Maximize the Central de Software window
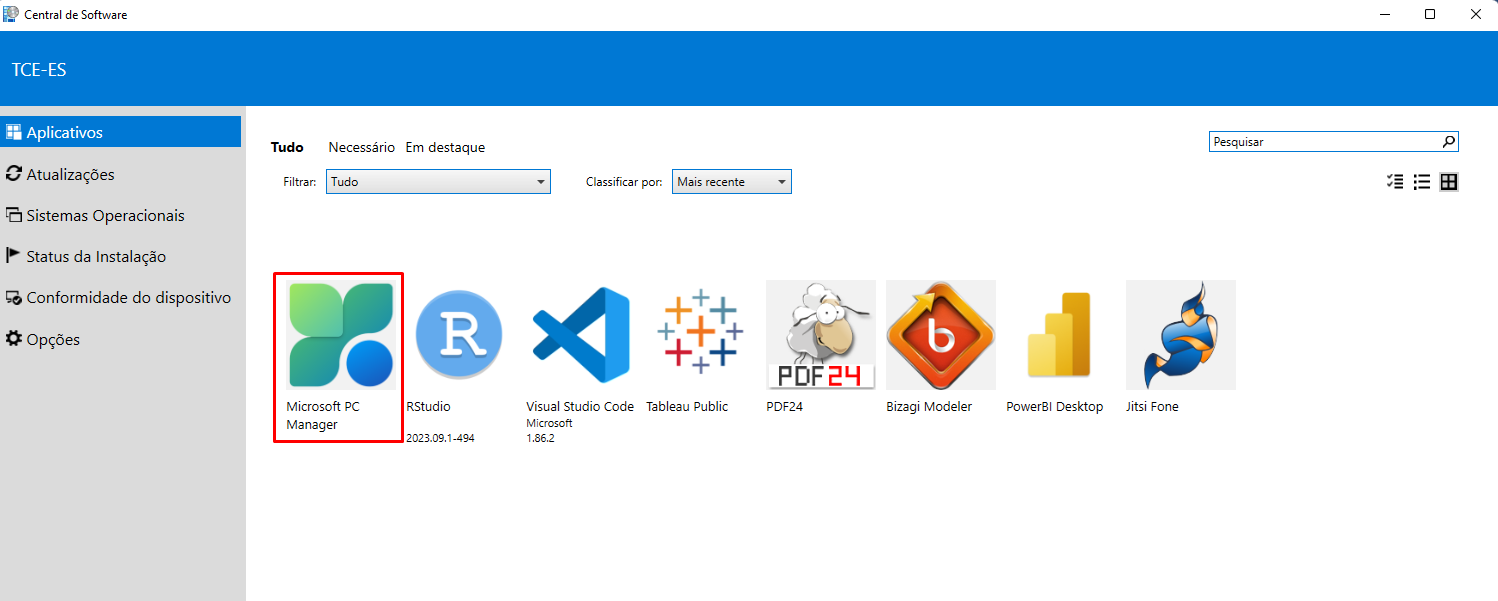Screen dimensions: 1498x601 tap(1430, 15)
